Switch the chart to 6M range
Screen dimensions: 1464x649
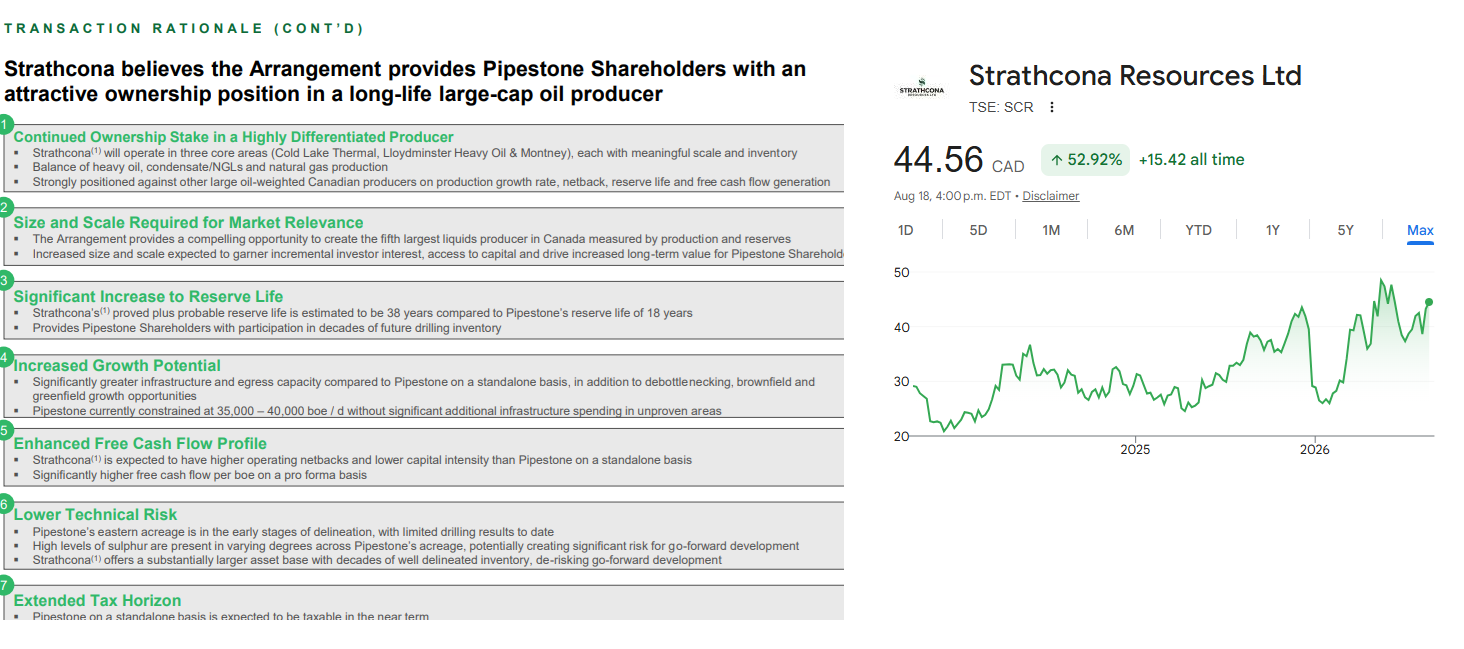pyautogui.click(x=1124, y=230)
